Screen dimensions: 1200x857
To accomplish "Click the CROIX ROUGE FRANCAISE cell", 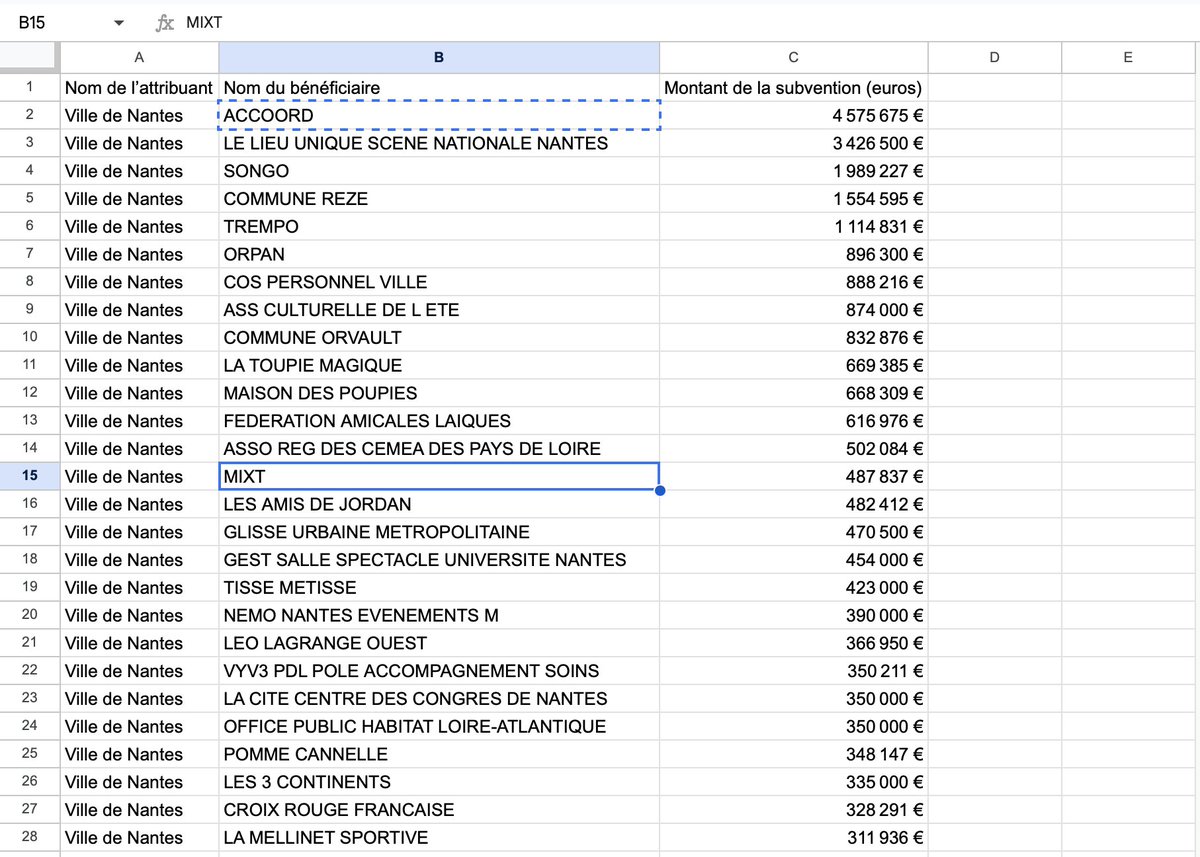I will 439,809.
